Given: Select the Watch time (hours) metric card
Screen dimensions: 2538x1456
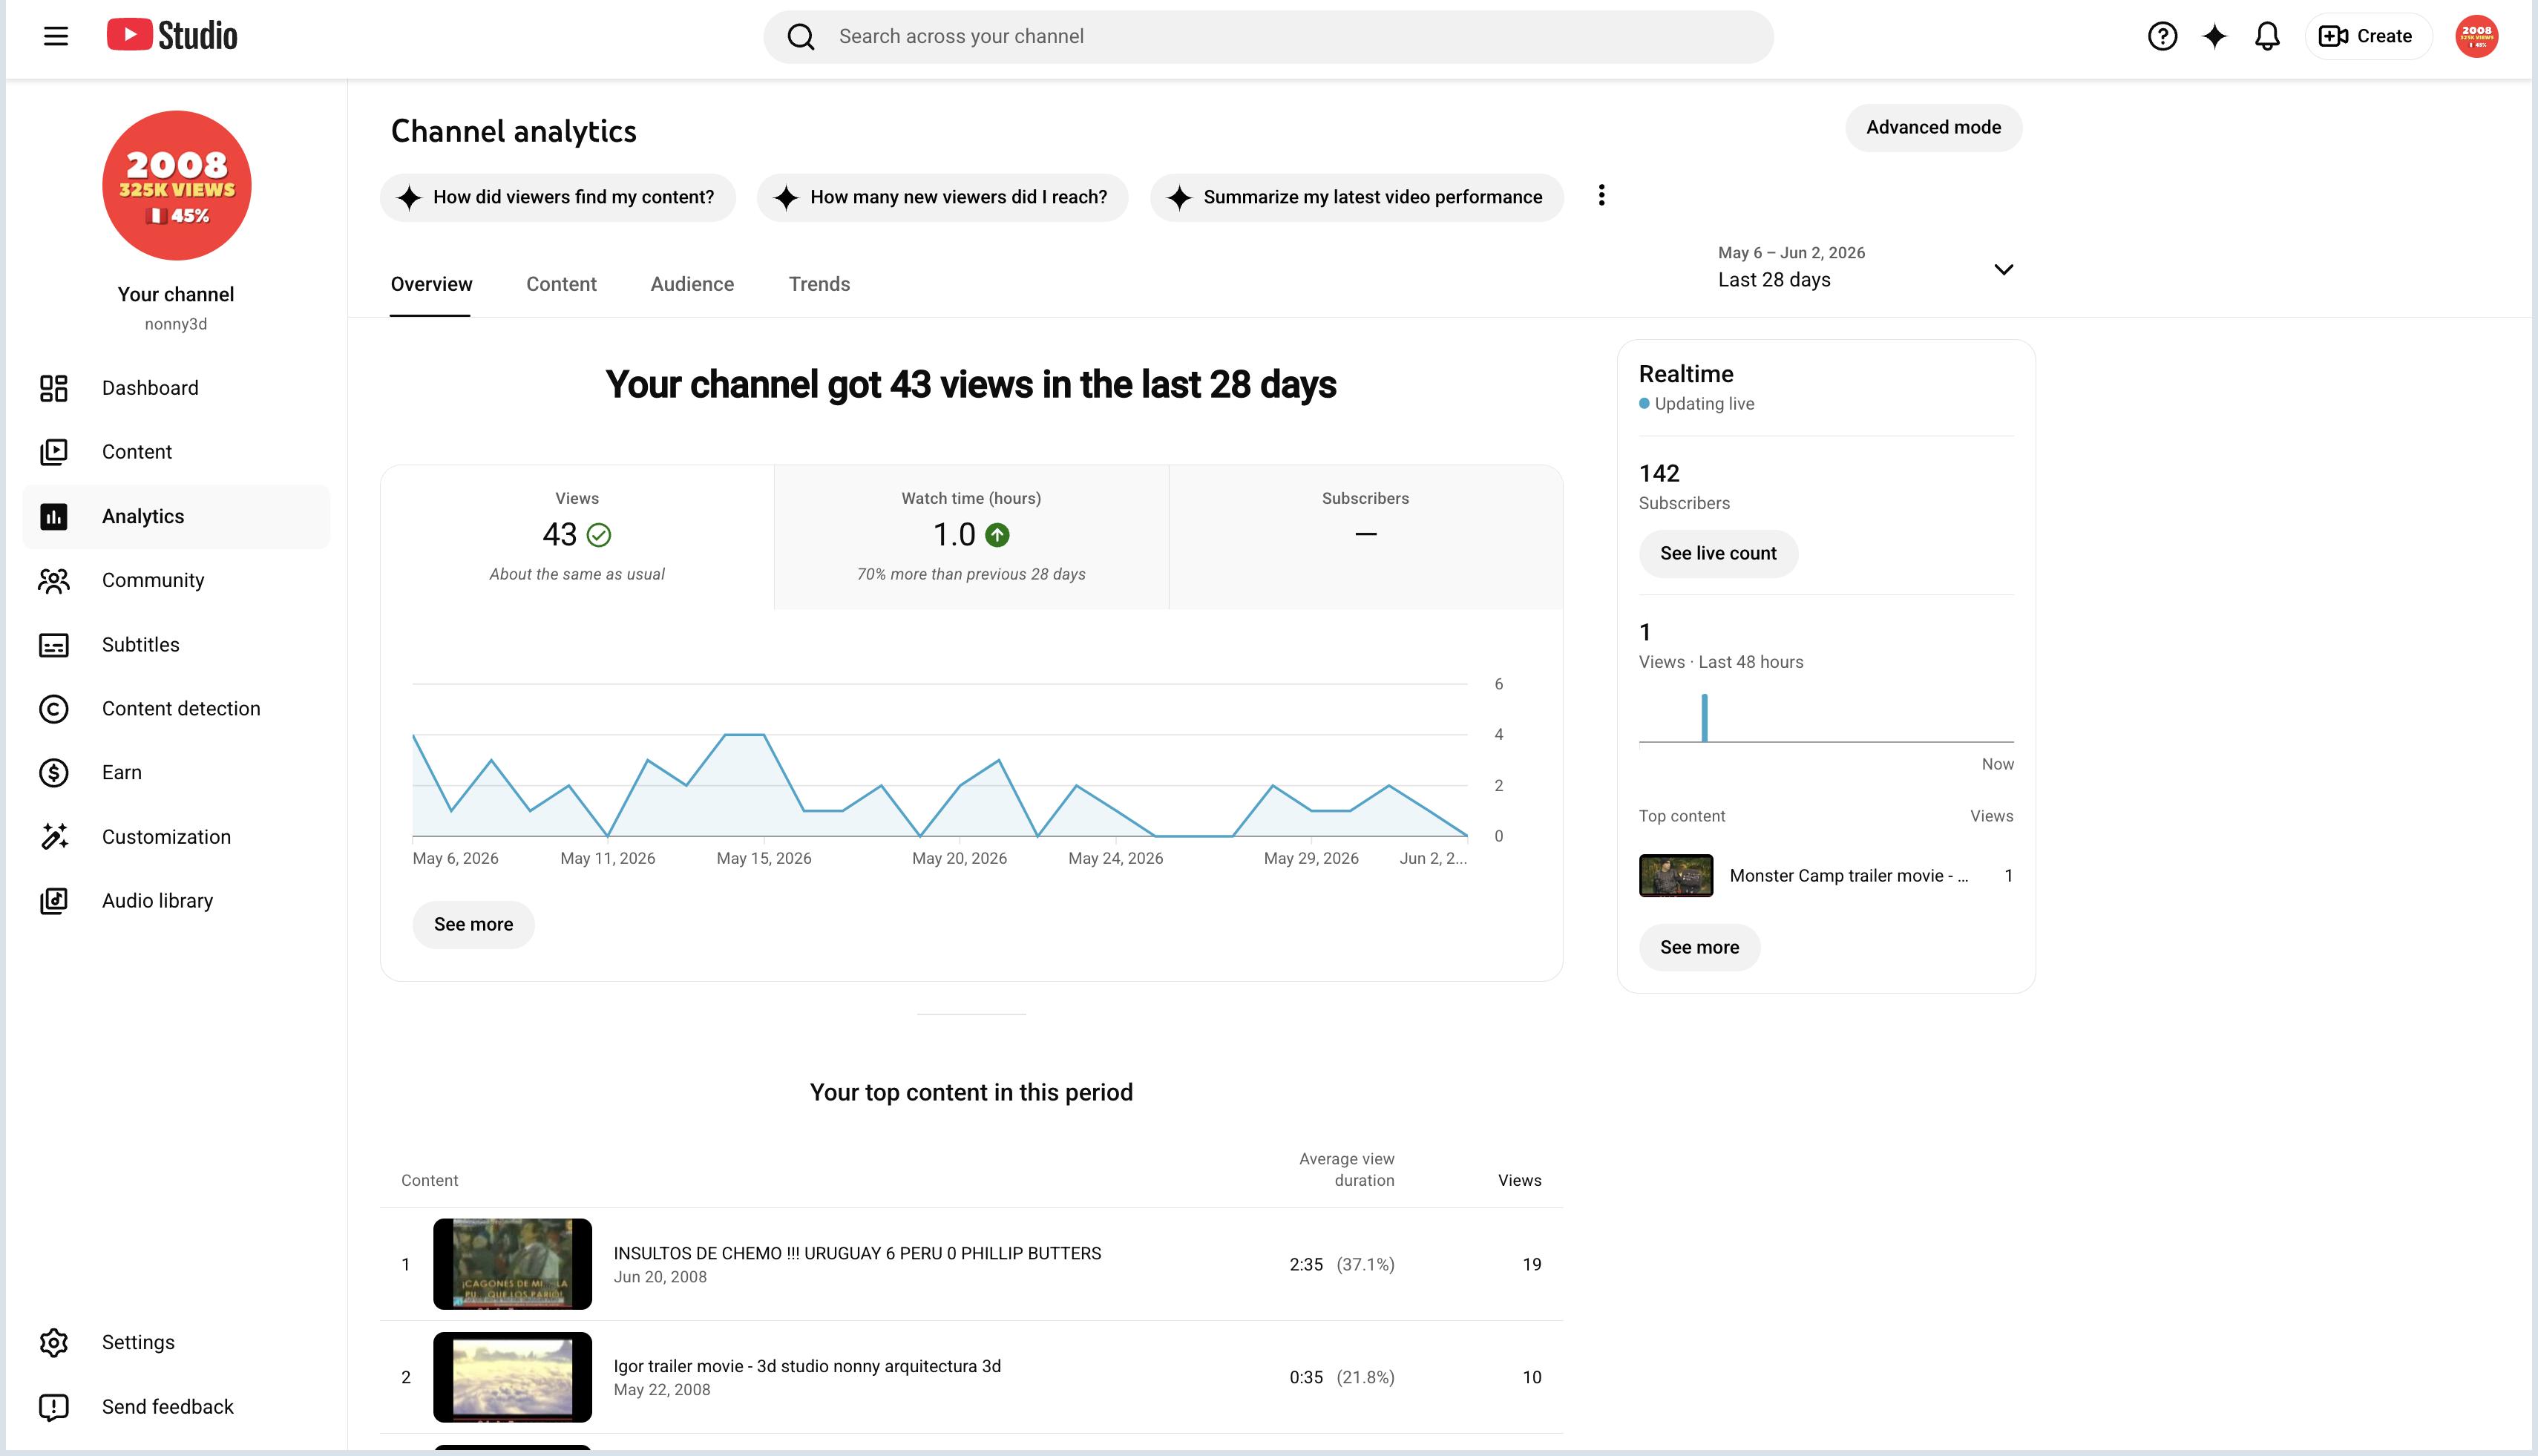Looking at the screenshot, I should (x=971, y=537).
